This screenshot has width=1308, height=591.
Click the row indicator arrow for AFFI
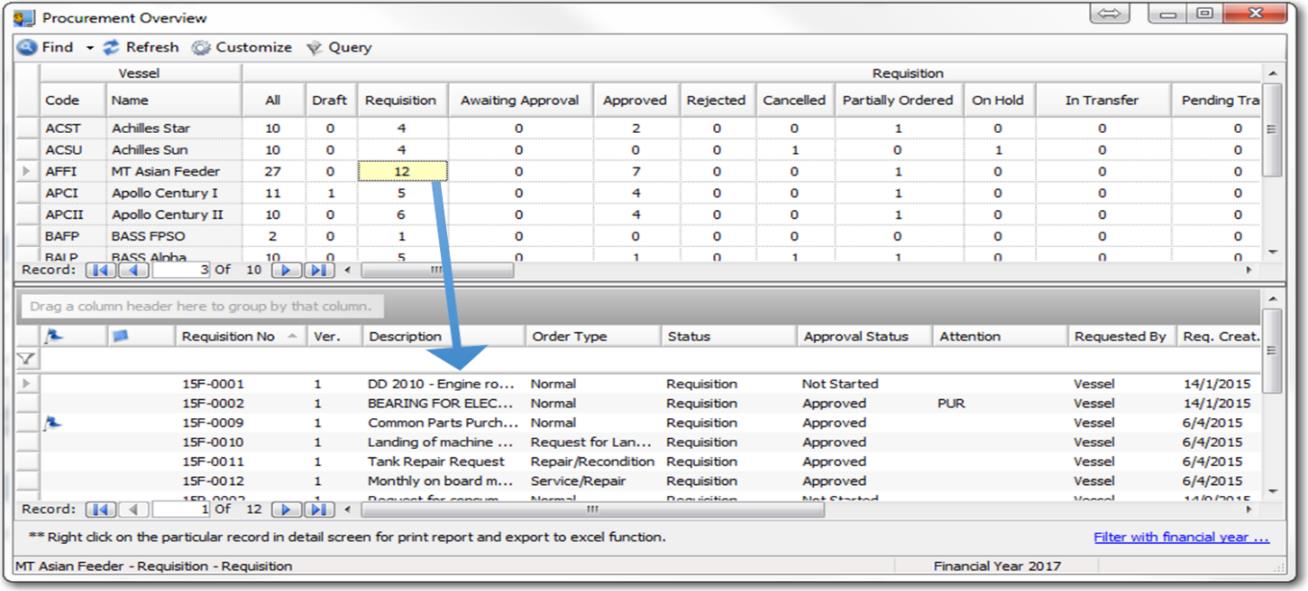27,172
